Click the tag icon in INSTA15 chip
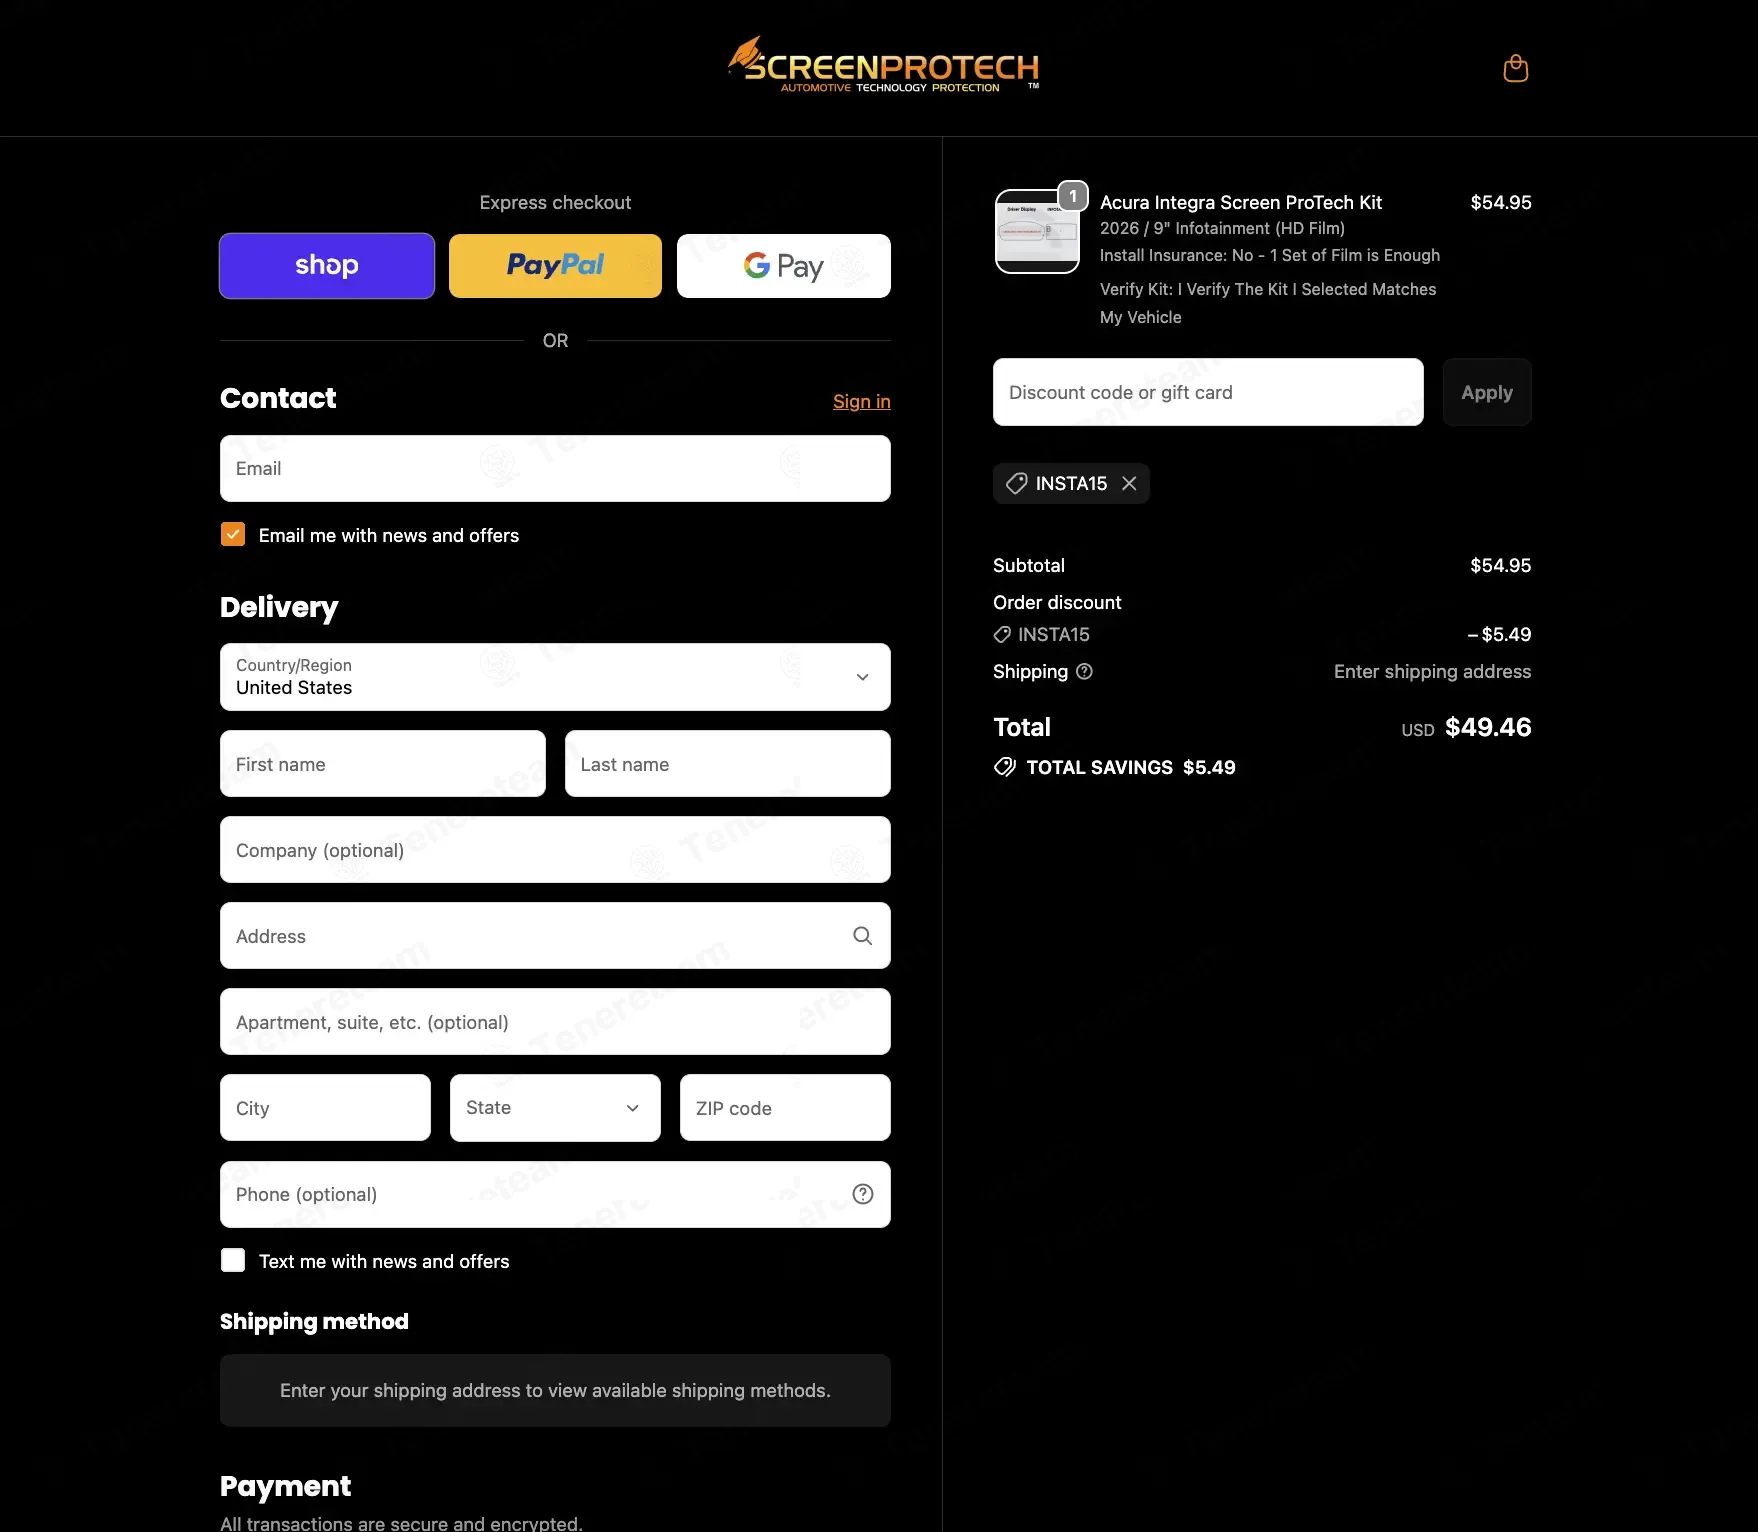The width and height of the screenshot is (1758, 1532). [1016, 484]
